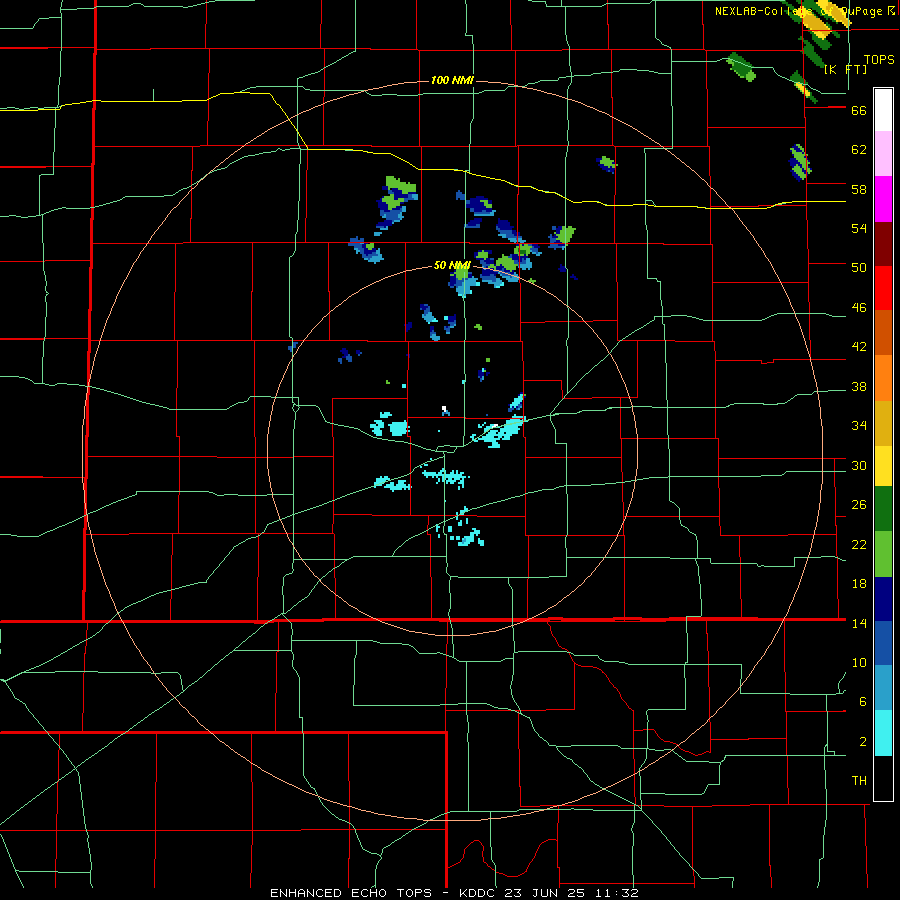Click the '46' legend value
The width and height of the screenshot is (900, 900).
[x=859, y=308]
